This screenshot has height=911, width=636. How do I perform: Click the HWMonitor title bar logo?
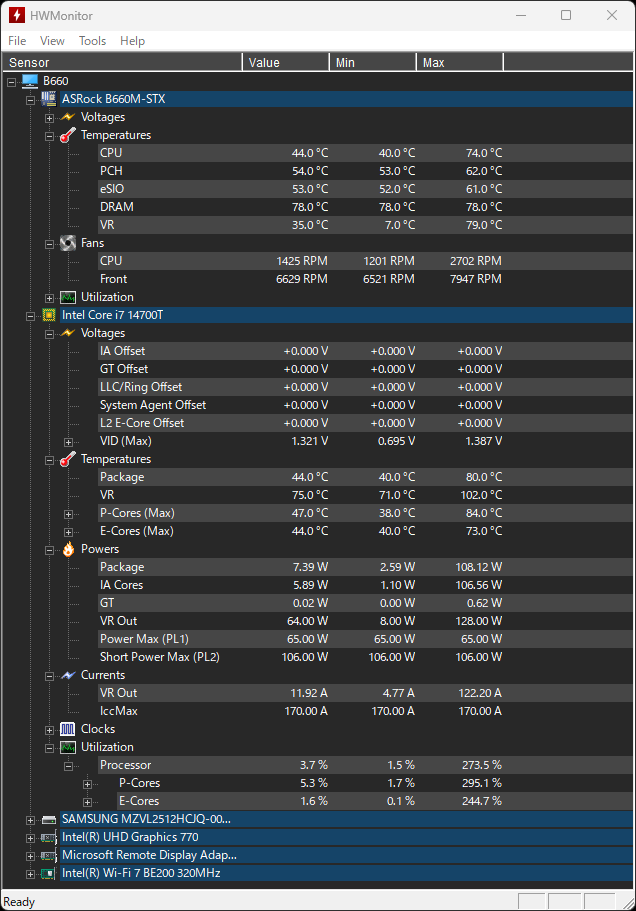tap(16, 15)
